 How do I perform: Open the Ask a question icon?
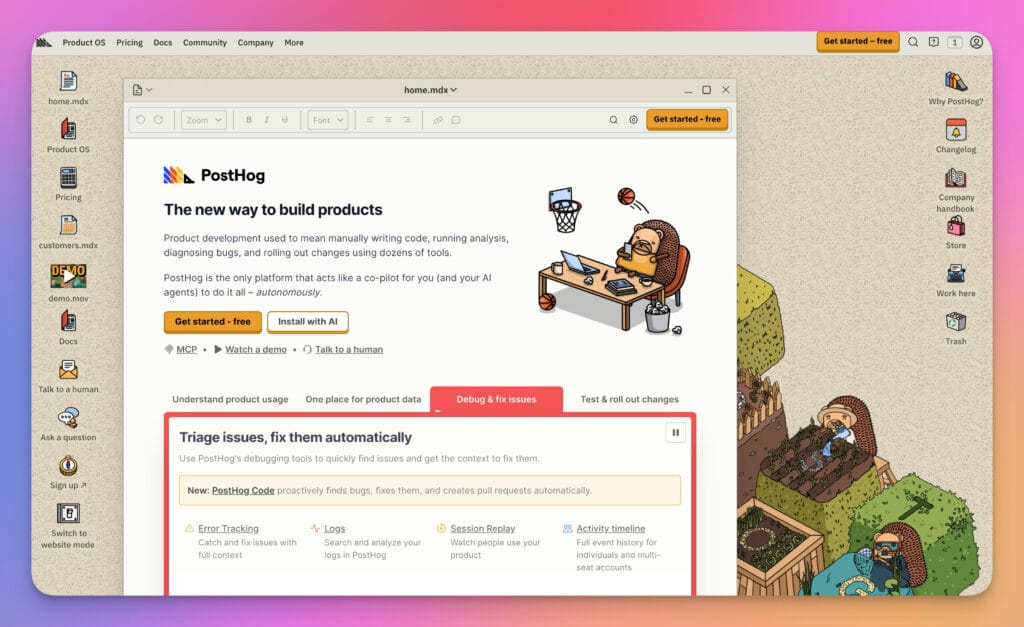[x=68, y=417]
